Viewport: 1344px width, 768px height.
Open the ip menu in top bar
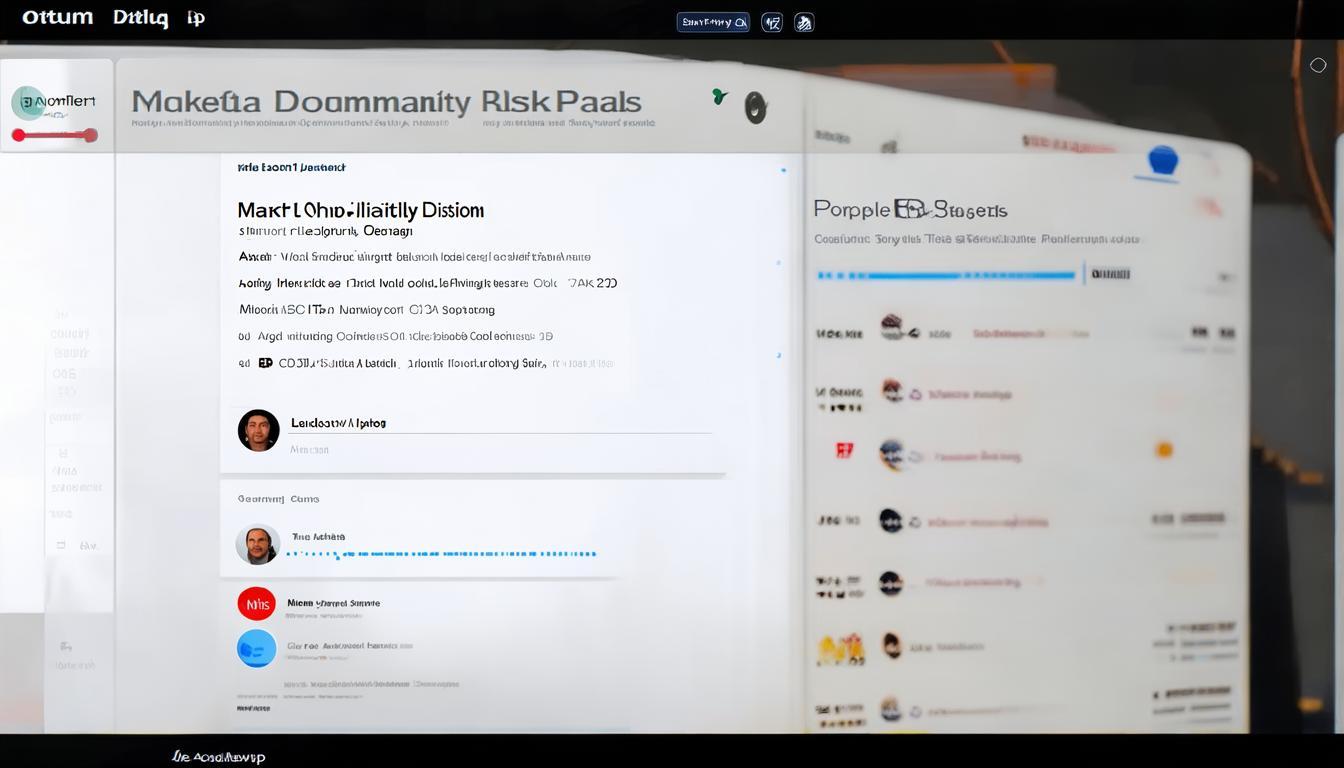[x=196, y=18]
